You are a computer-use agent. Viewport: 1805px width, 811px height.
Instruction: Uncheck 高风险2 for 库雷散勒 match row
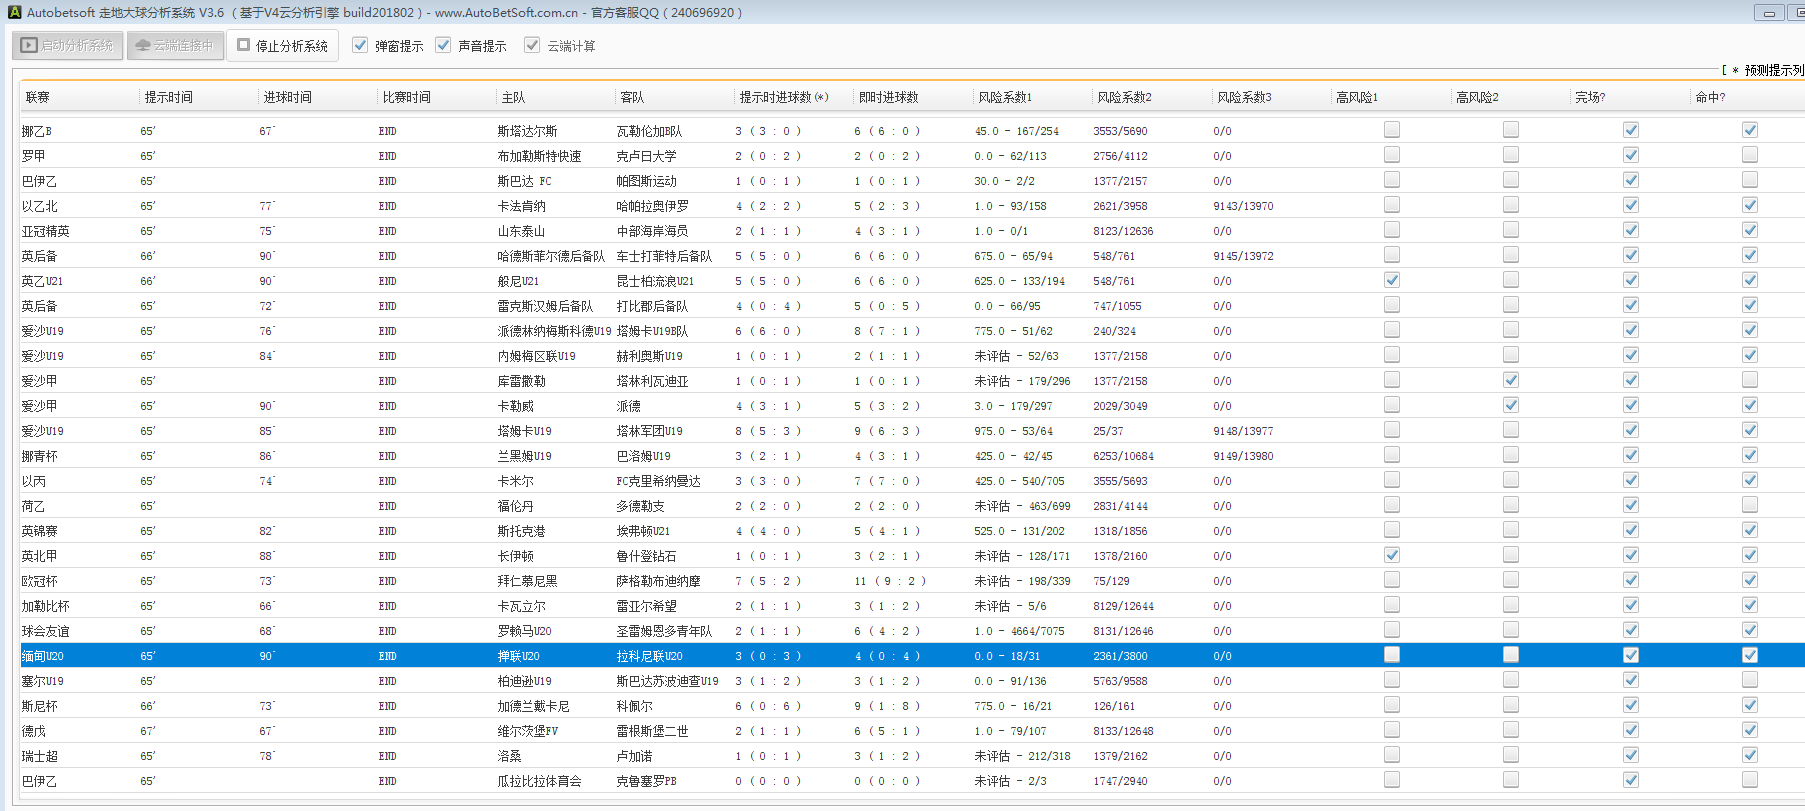[x=1510, y=380]
